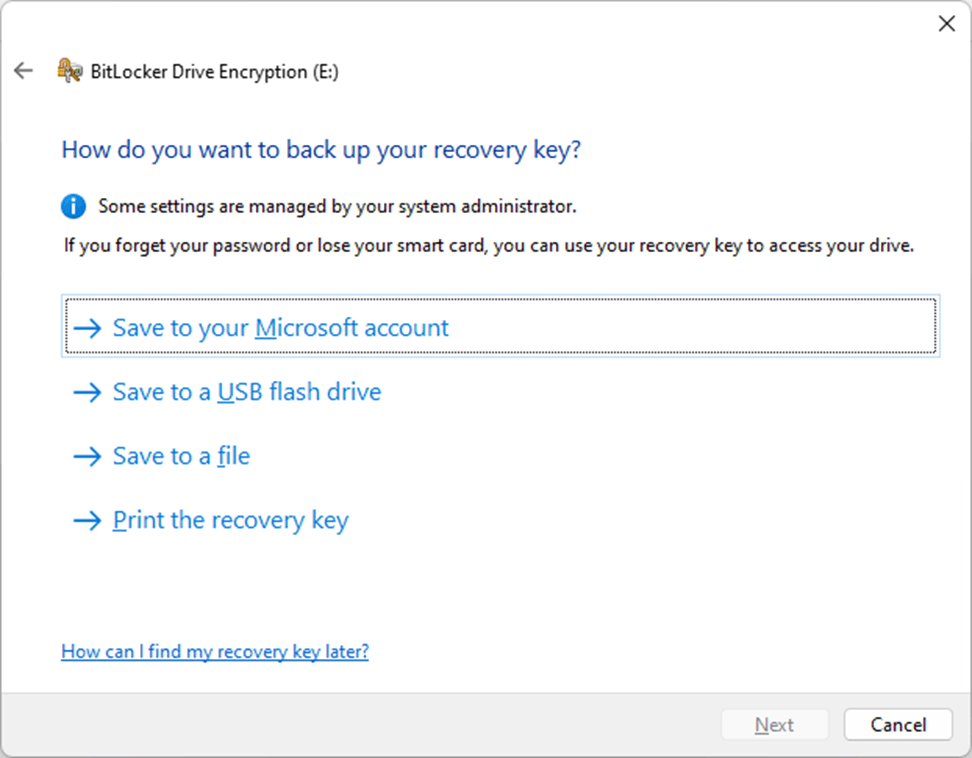Choose Save to your Microsoft account

(281, 328)
